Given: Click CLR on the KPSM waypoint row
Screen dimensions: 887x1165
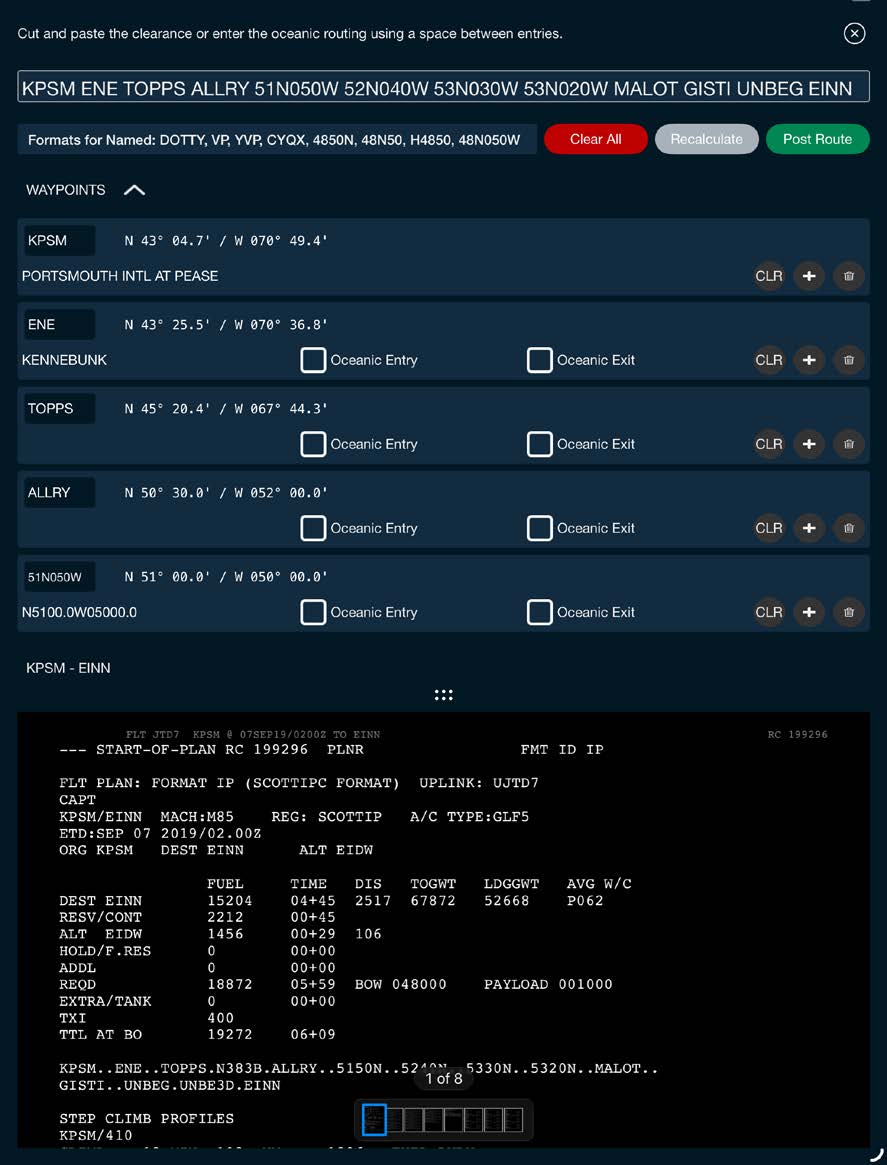Looking at the screenshot, I should coord(768,276).
